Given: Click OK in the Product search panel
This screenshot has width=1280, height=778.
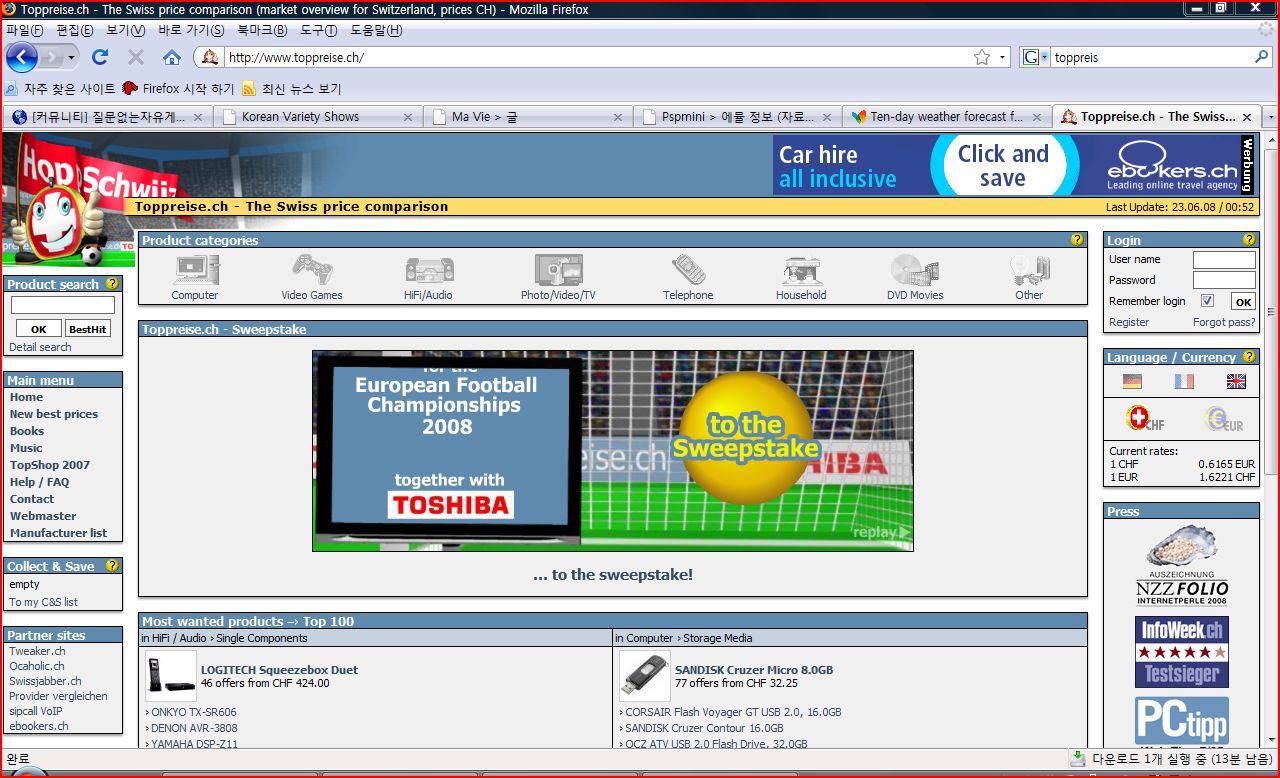Looking at the screenshot, I should (x=39, y=329).
